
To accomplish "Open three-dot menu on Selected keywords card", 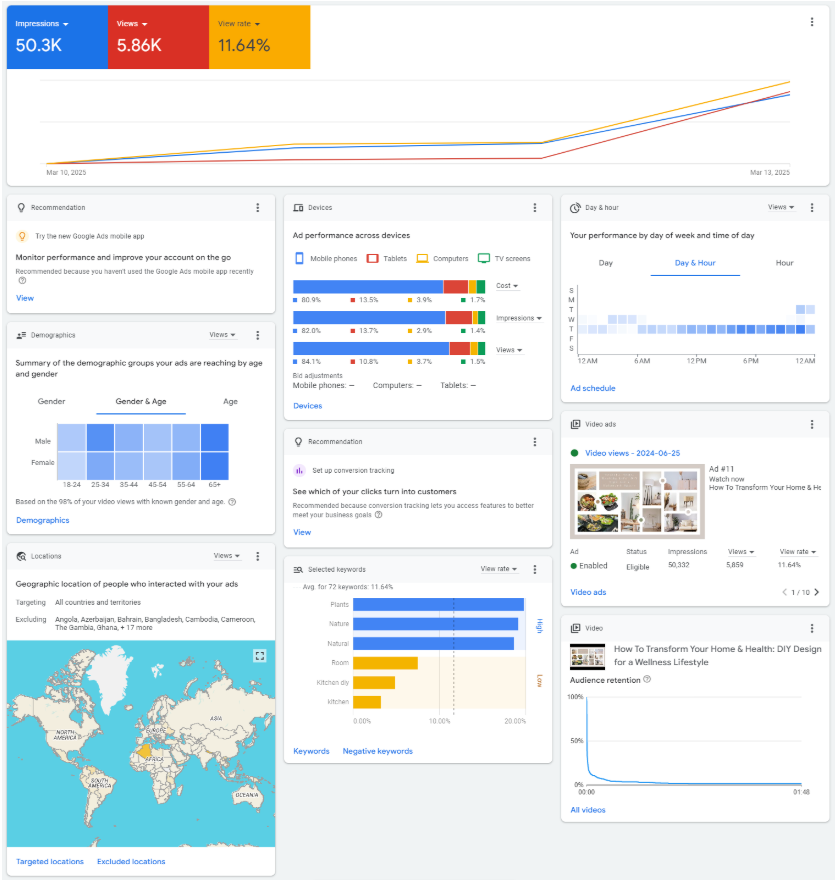I will pos(535,569).
